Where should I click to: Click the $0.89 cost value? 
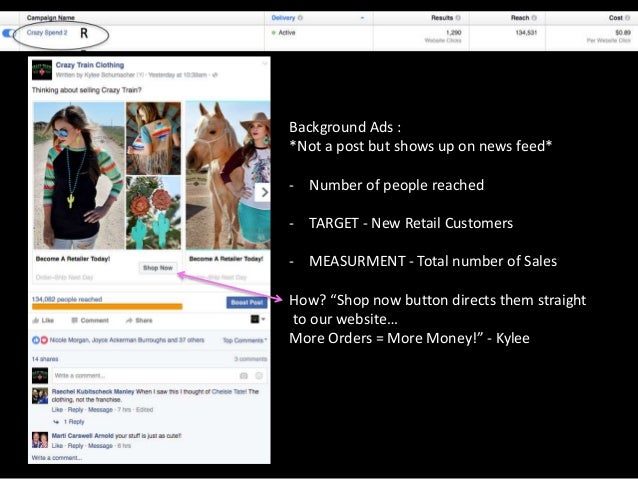(x=623, y=32)
